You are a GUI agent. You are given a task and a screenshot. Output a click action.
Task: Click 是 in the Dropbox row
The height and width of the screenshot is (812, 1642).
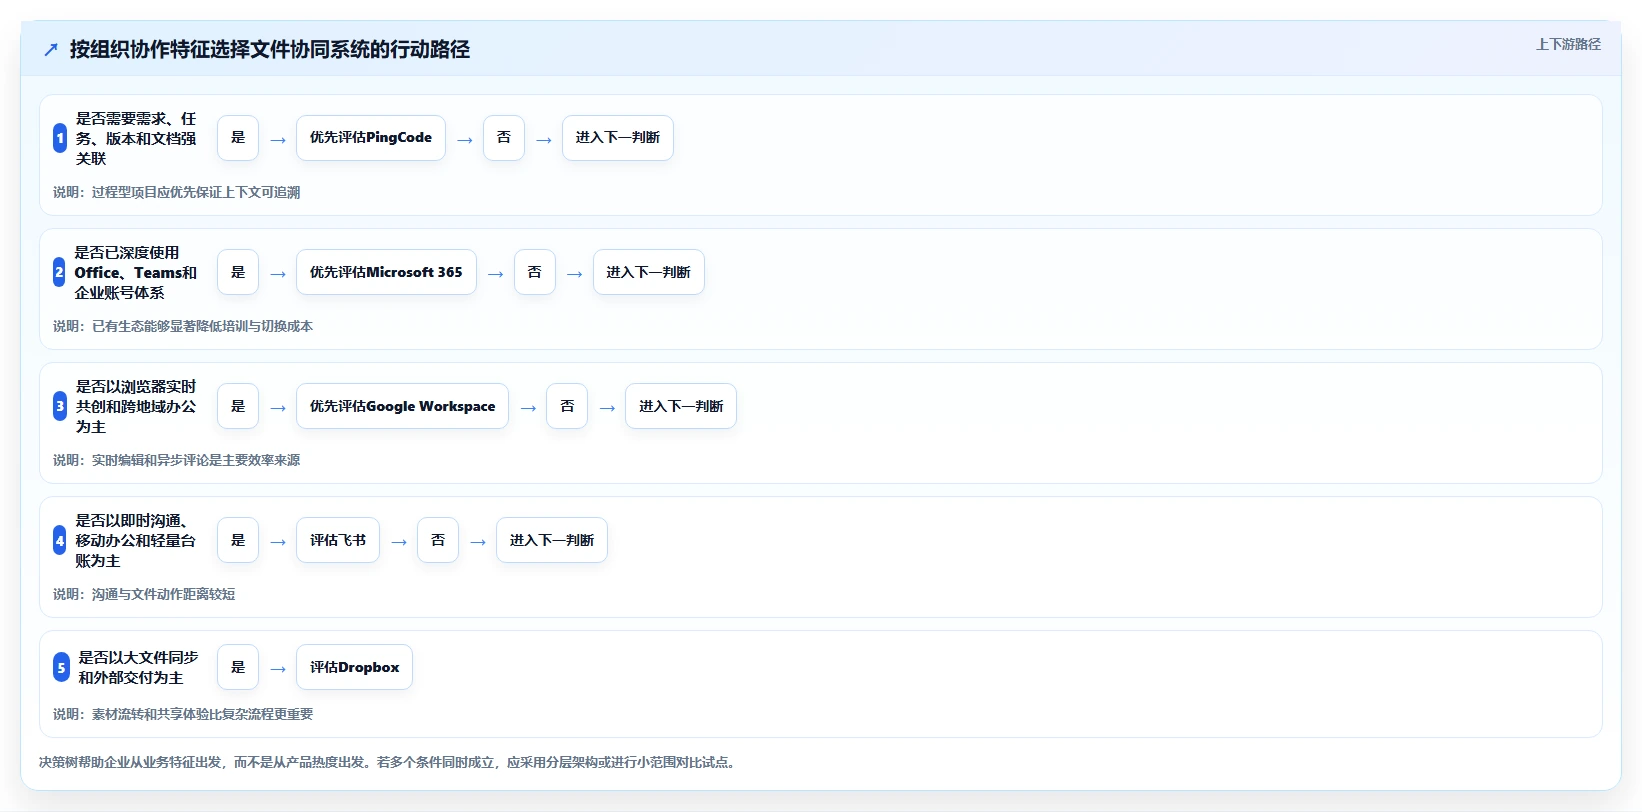tap(238, 667)
